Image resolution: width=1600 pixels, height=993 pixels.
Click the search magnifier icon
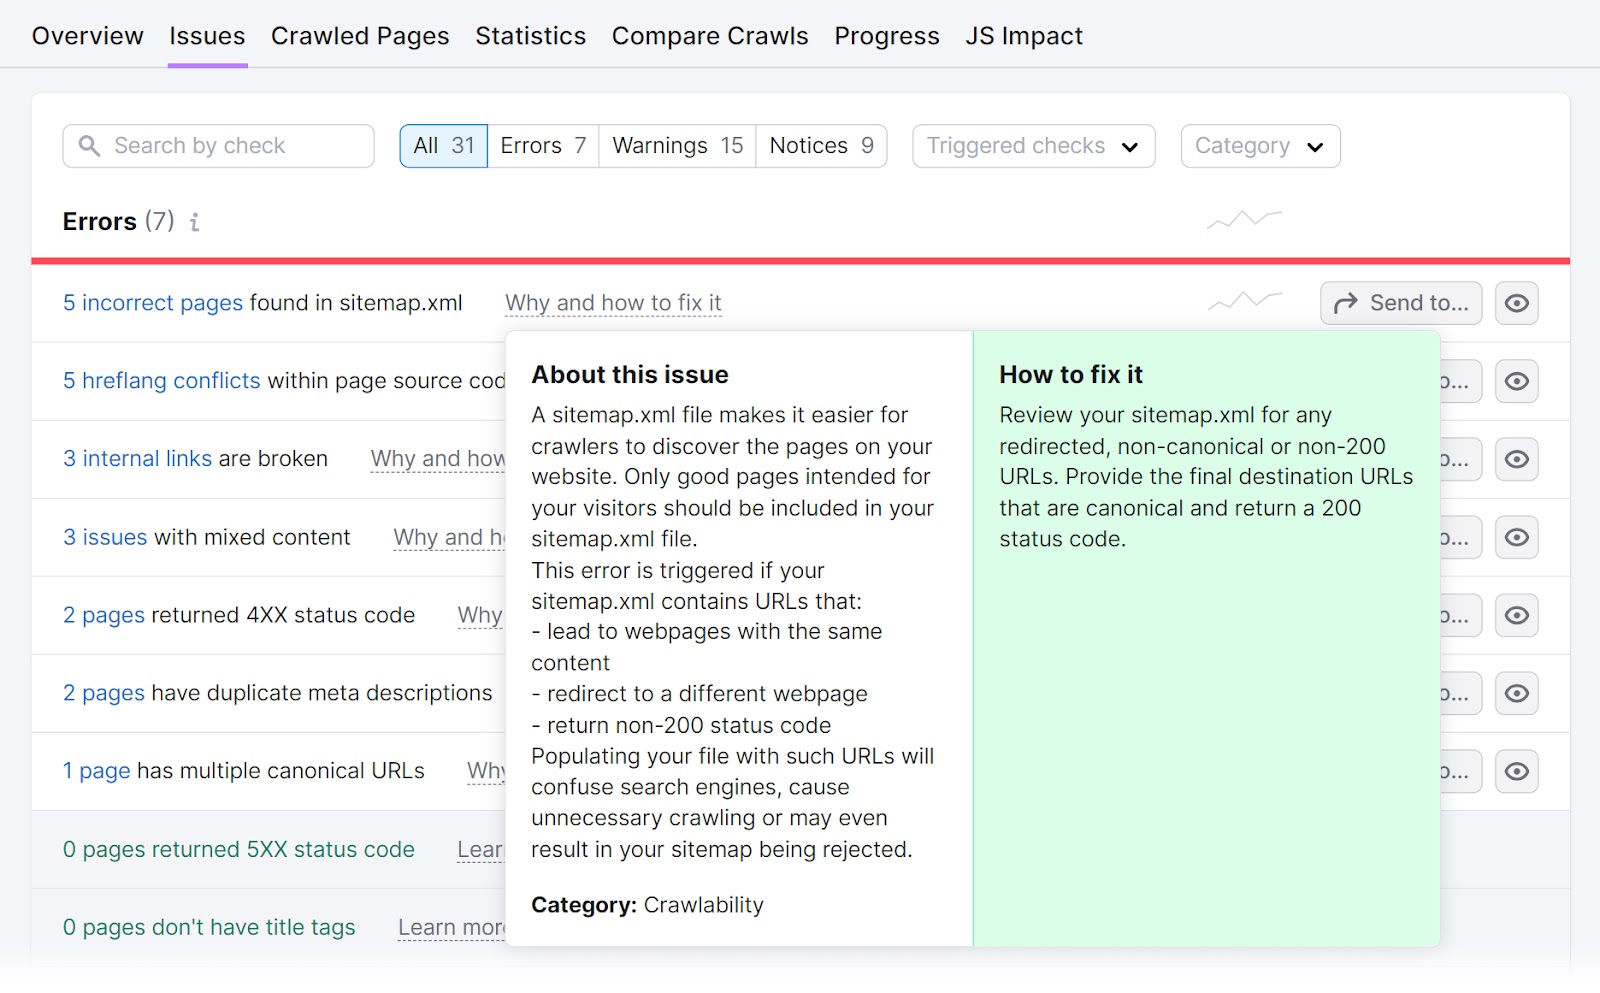90,146
